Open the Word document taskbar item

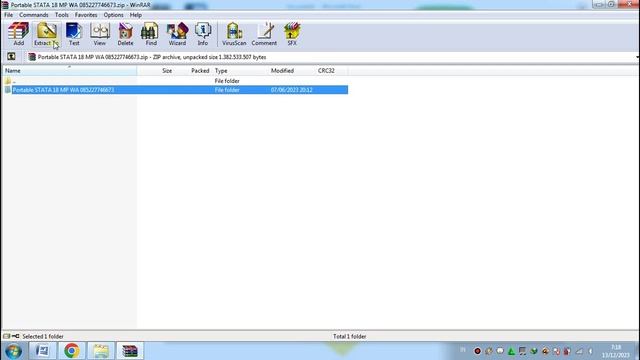pyautogui.click(x=42, y=351)
